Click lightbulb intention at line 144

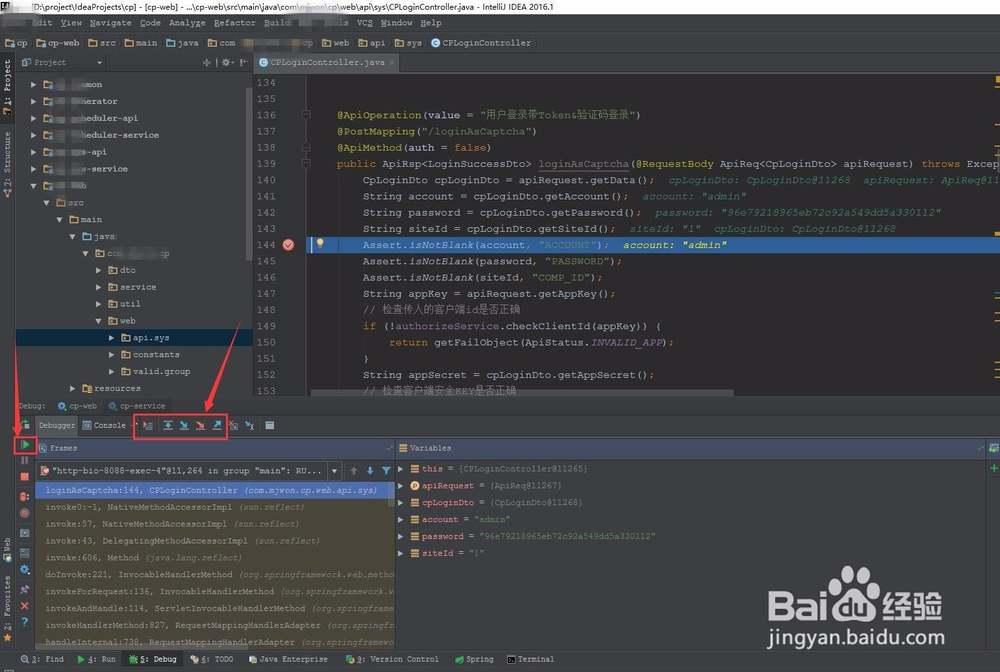(x=320, y=244)
